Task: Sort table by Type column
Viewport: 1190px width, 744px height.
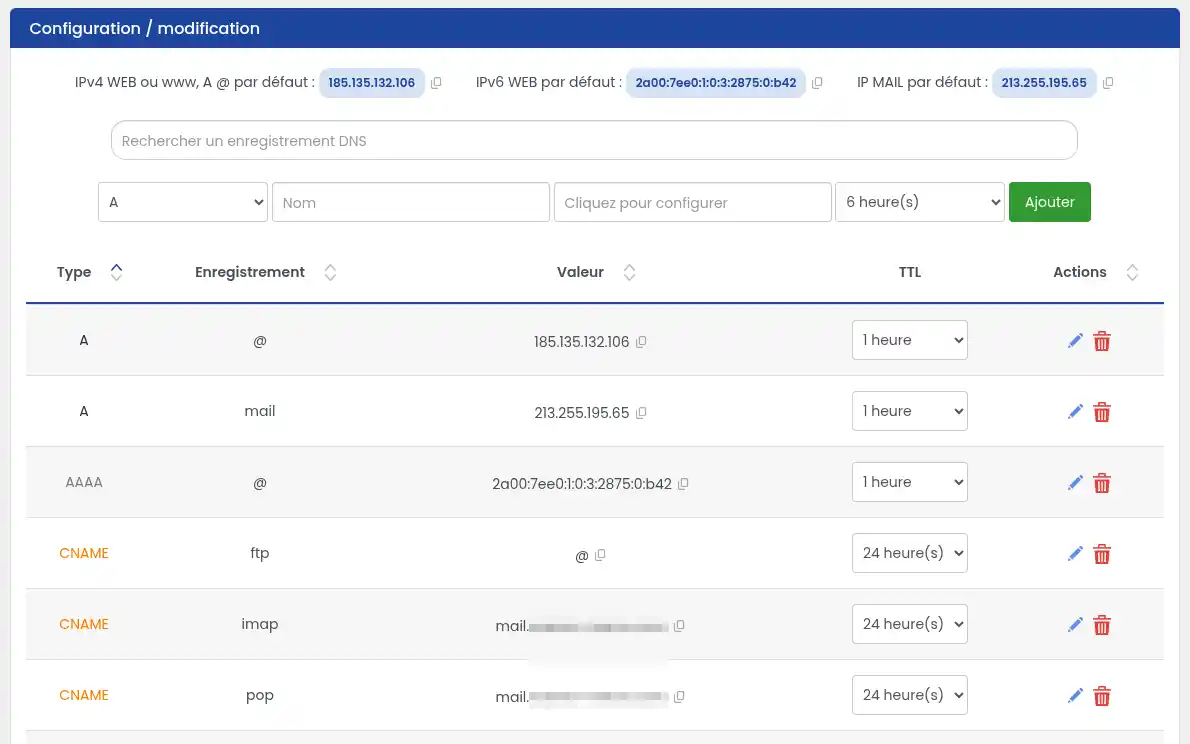Action: click(116, 272)
